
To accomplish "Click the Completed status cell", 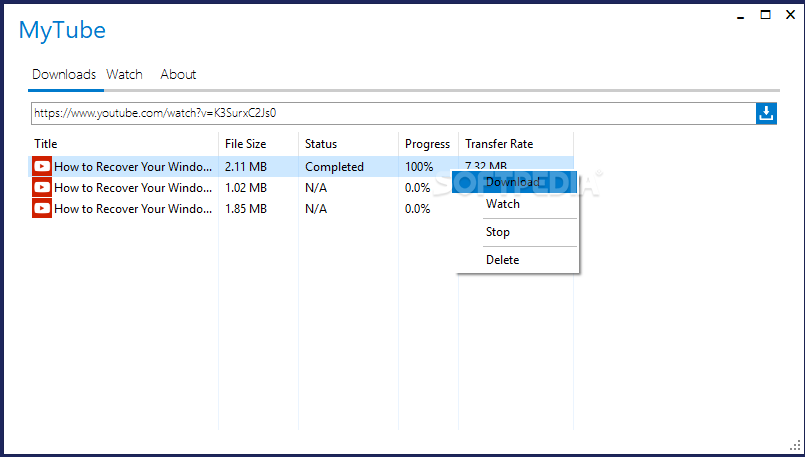I will [x=334, y=167].
